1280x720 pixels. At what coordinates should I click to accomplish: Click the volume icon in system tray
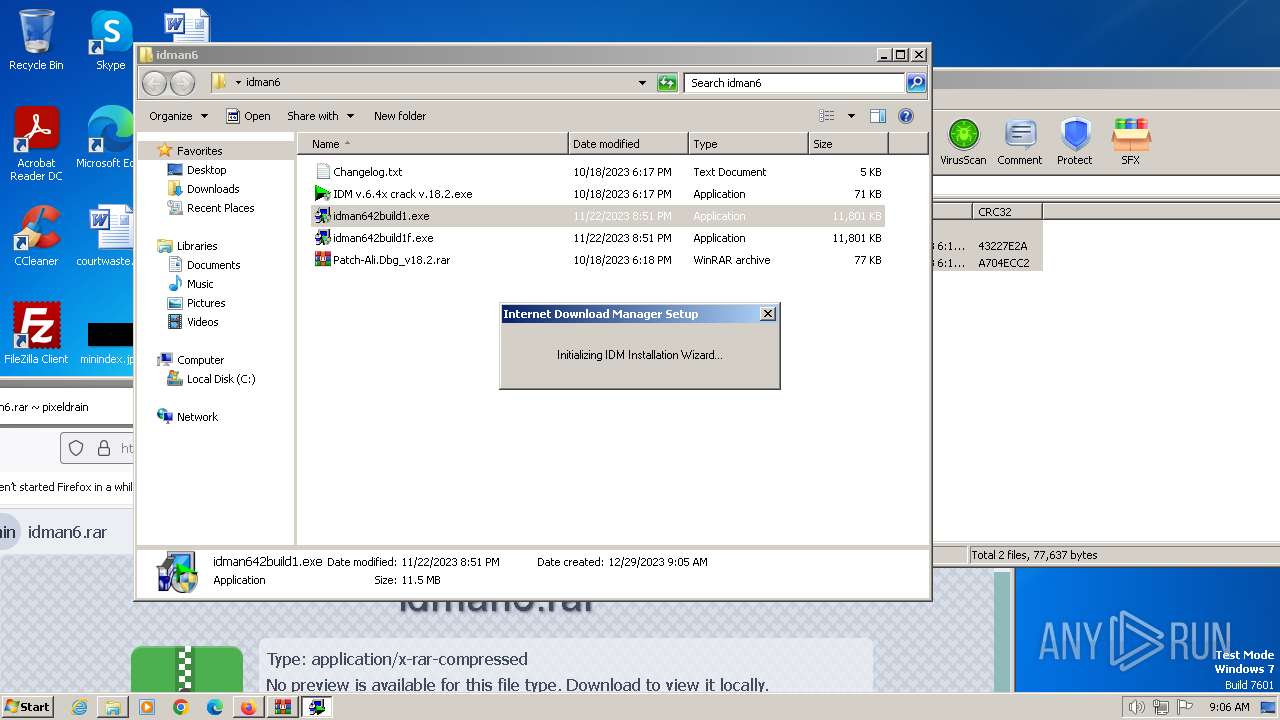(1136, 707)
